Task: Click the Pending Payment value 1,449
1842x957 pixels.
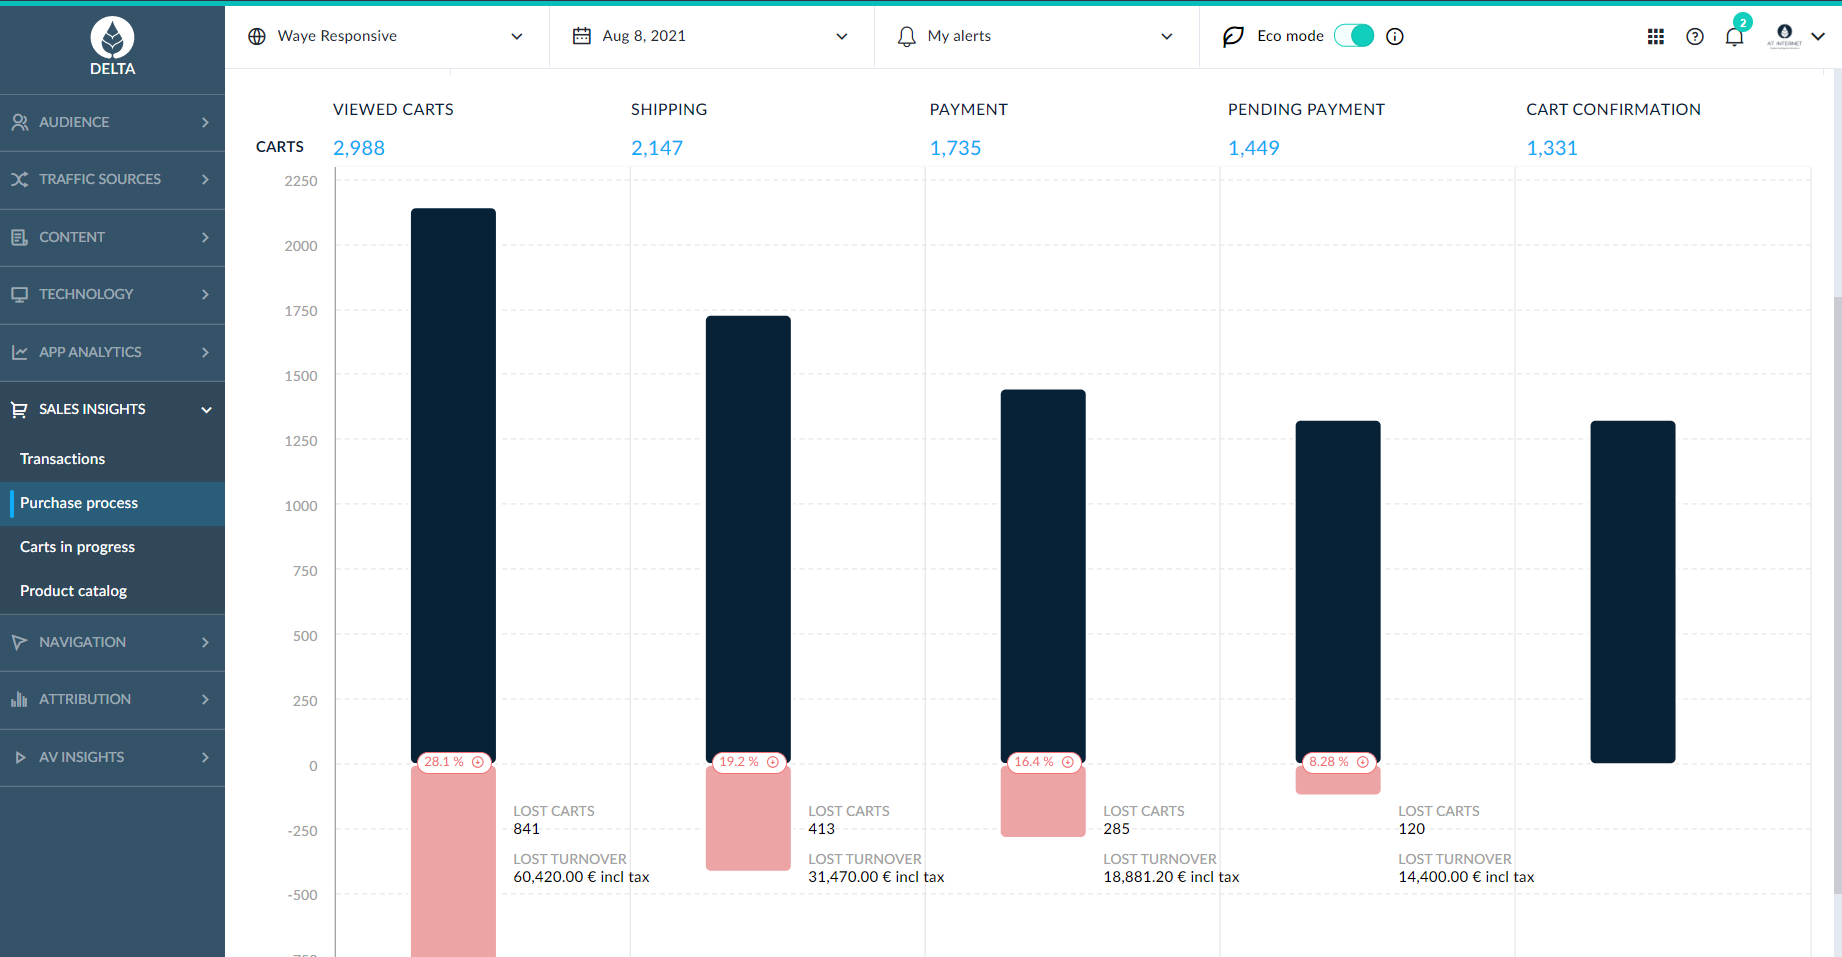Action: point(1254,148)
